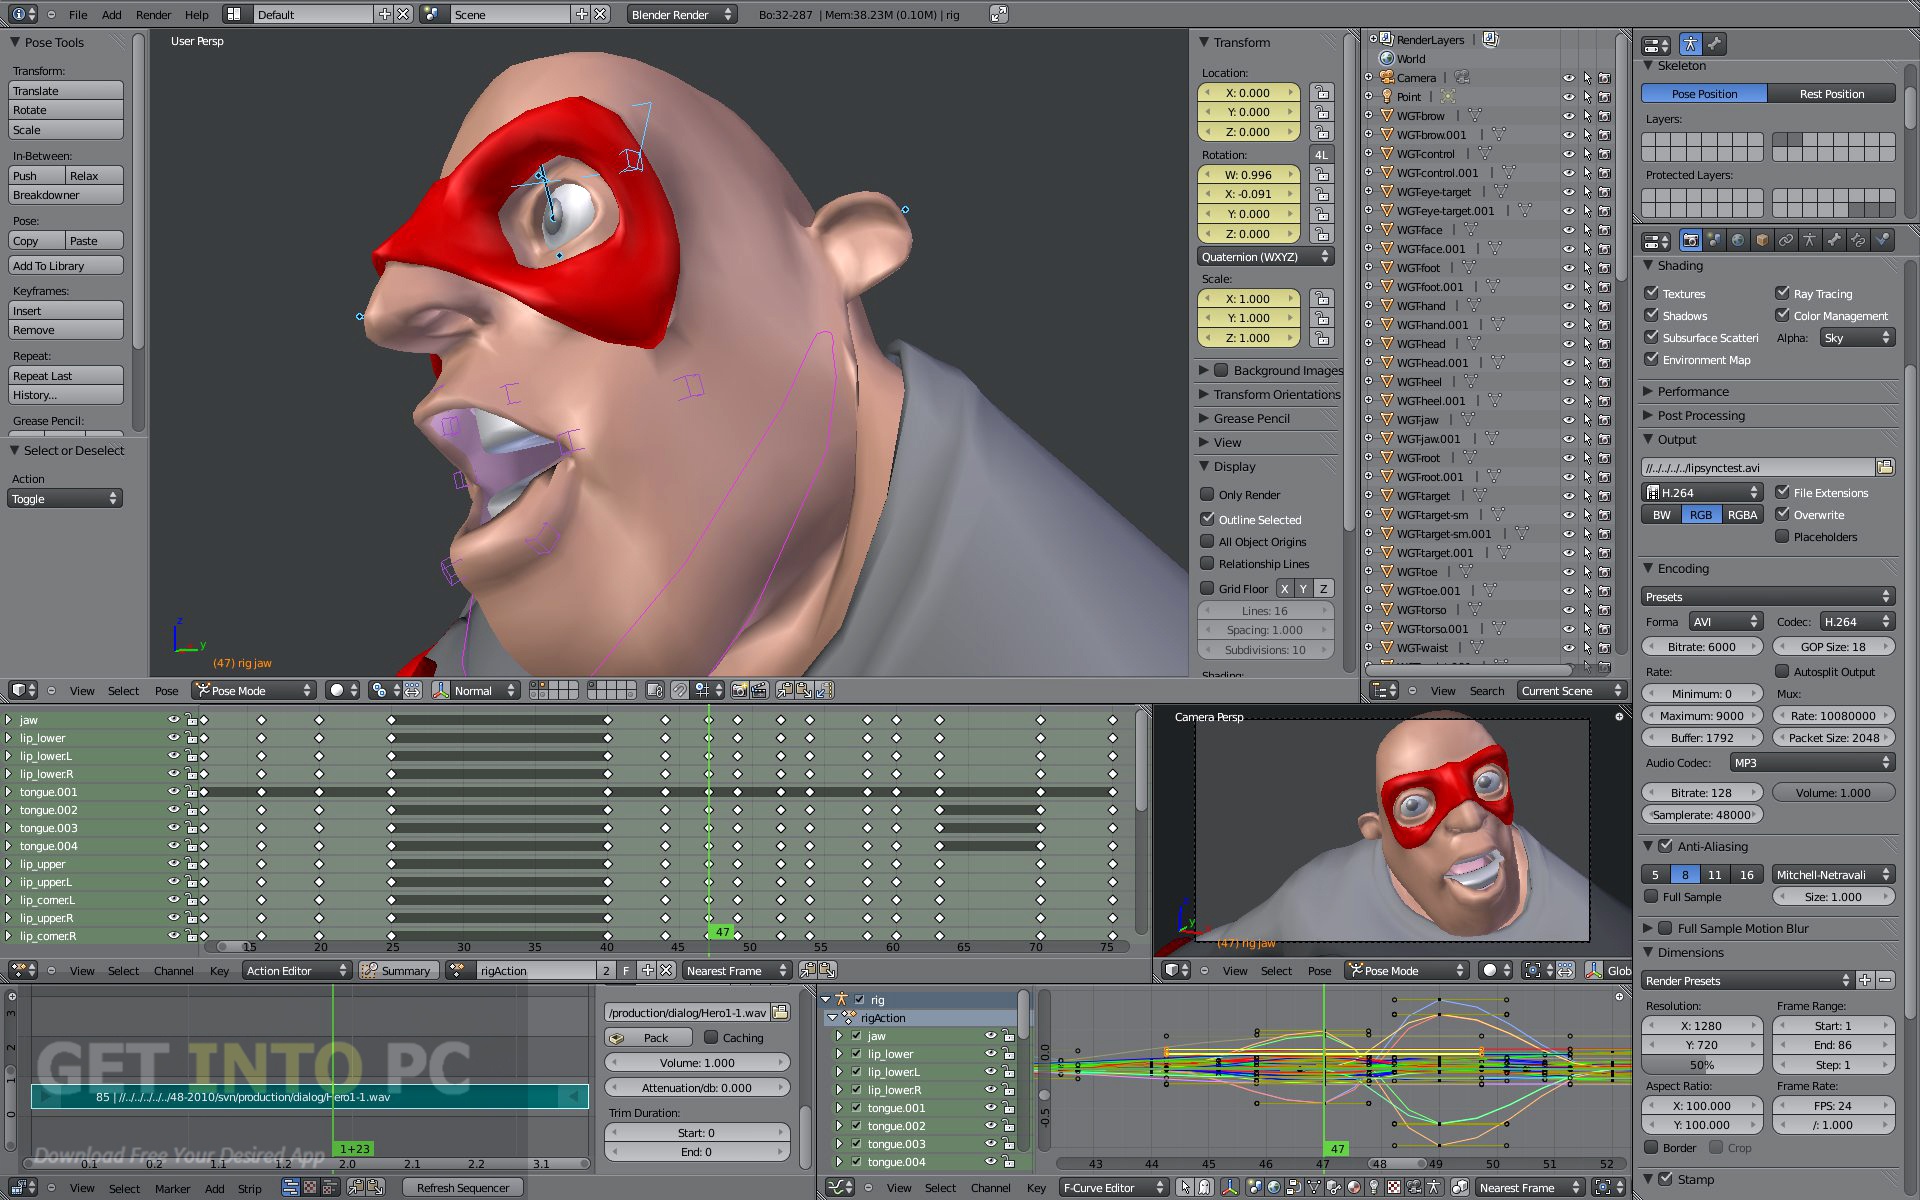Click the Refresh Sequencer button
1920x1200 pixels.
(462, 1188)
